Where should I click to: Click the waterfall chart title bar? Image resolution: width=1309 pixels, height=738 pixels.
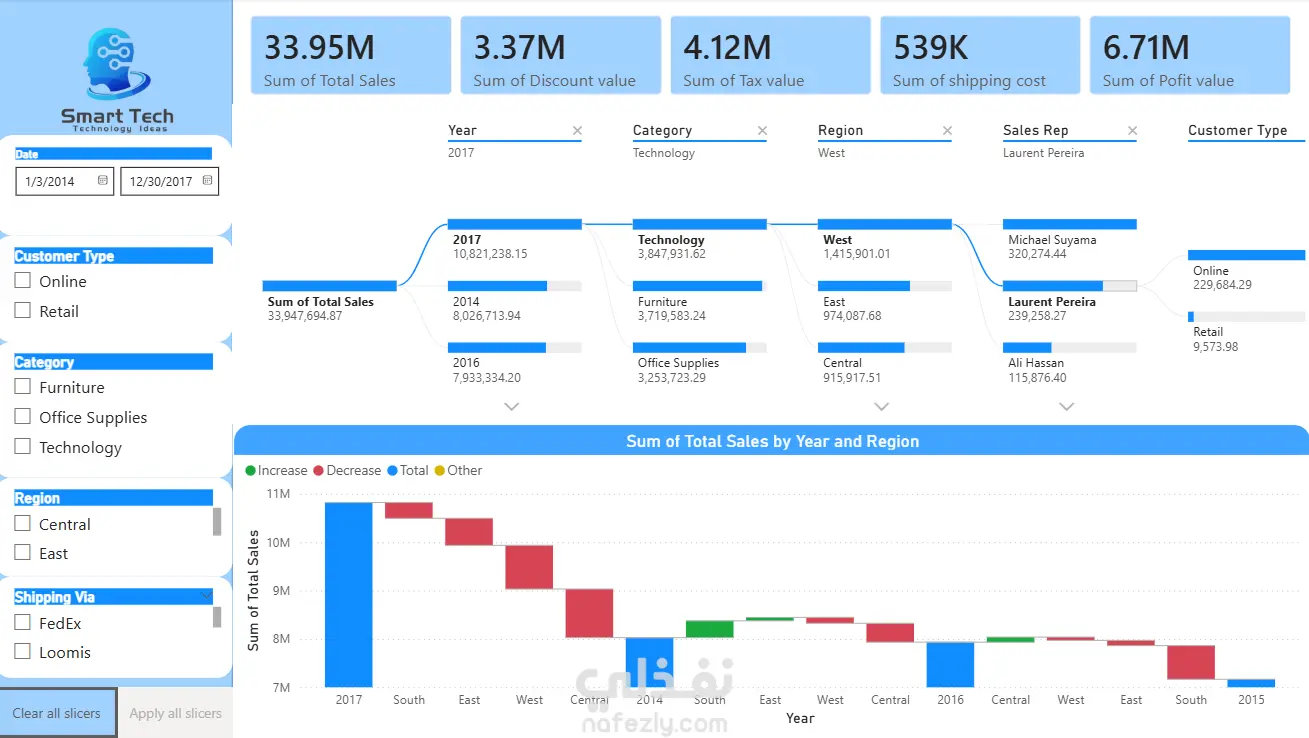click(x=771, y=441)
